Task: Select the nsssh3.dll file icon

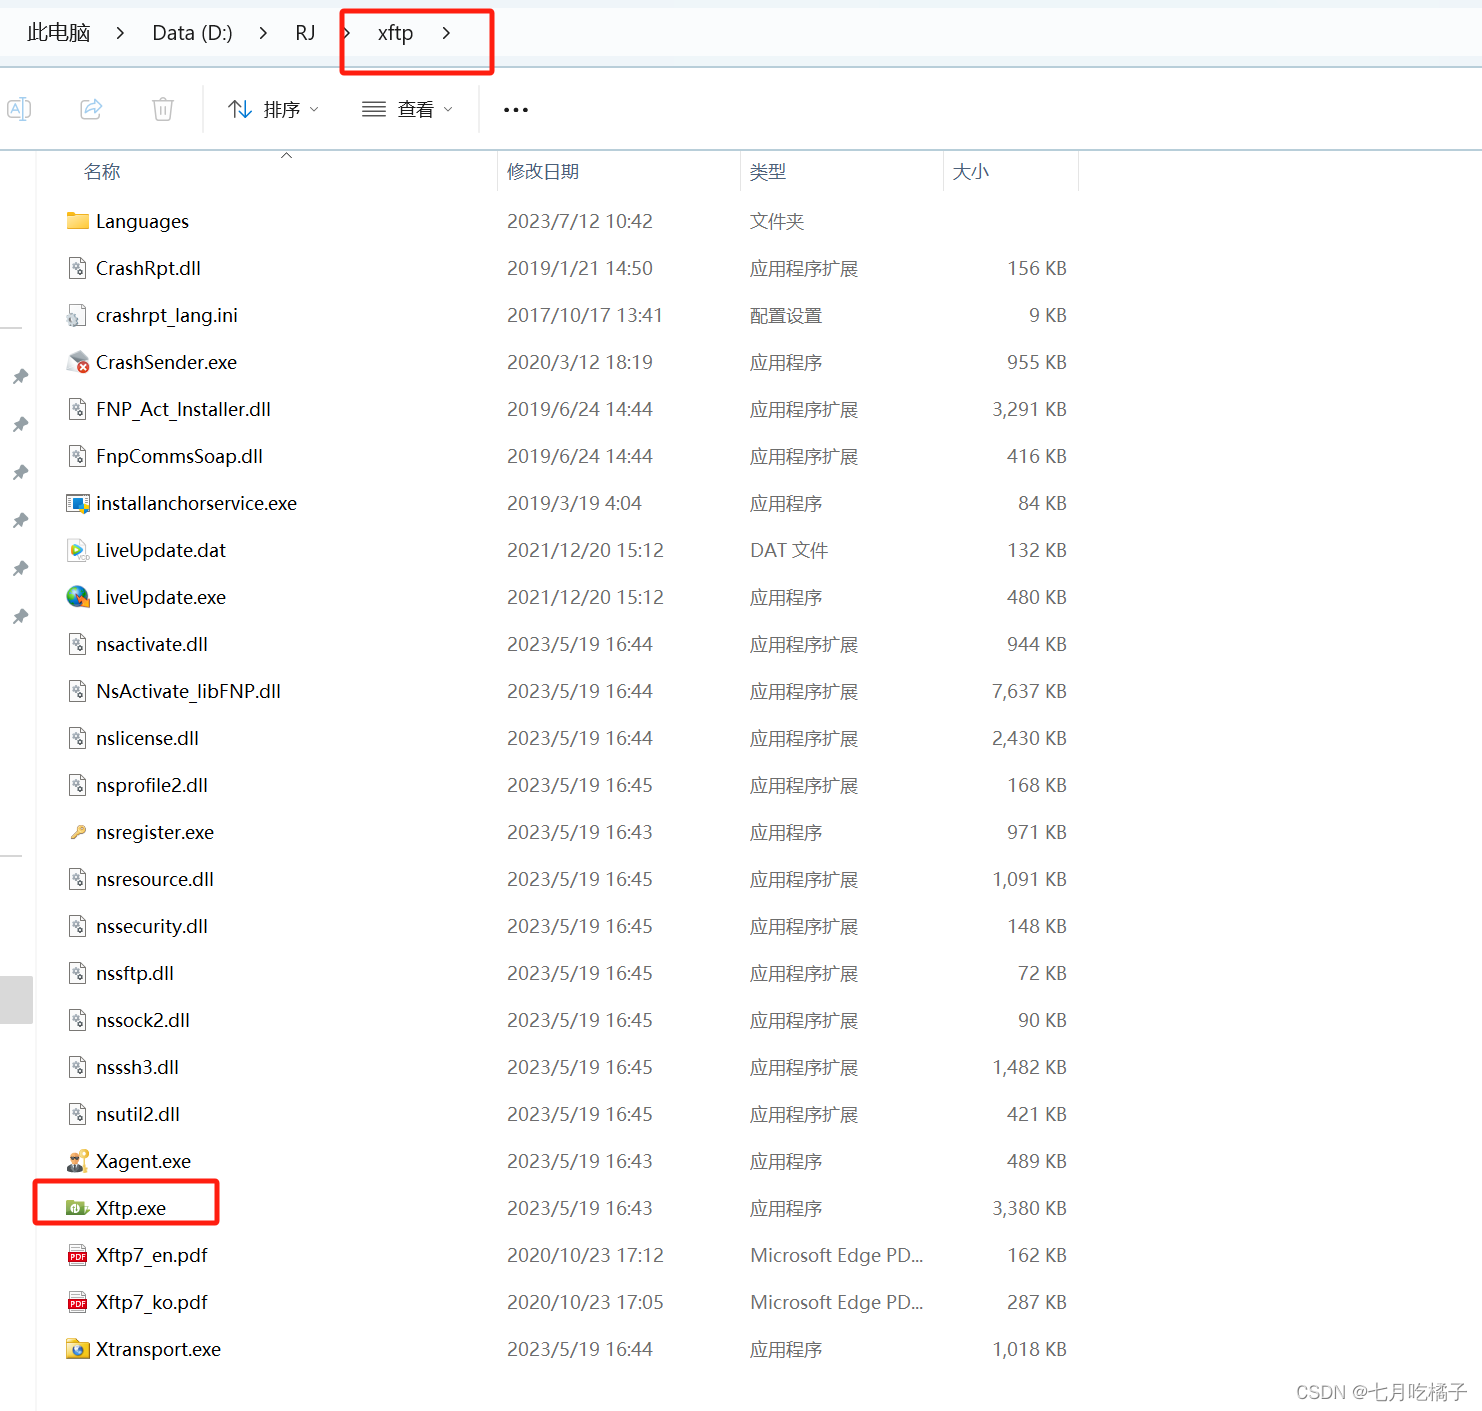Action: pyautogui.click(x=77, y=1067)
